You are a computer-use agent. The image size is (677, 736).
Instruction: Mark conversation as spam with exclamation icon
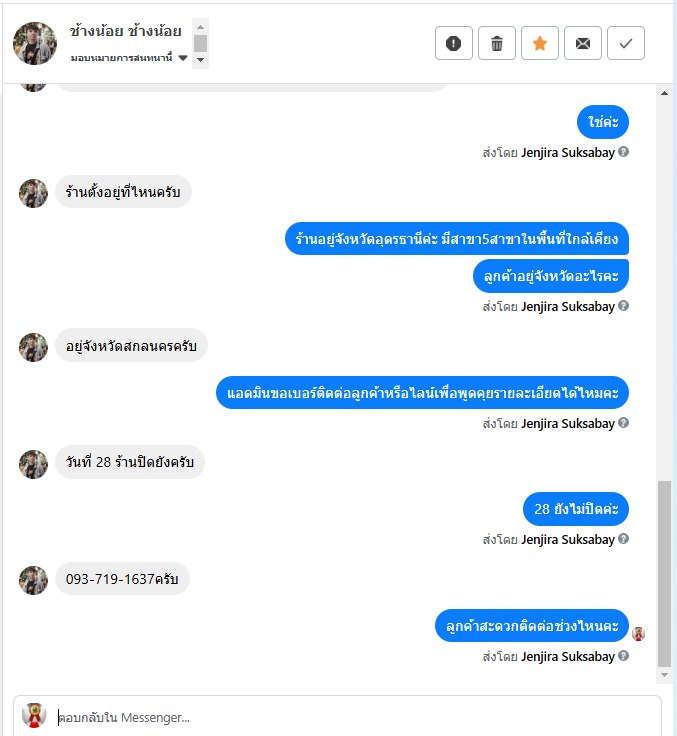tap(454, 43)
